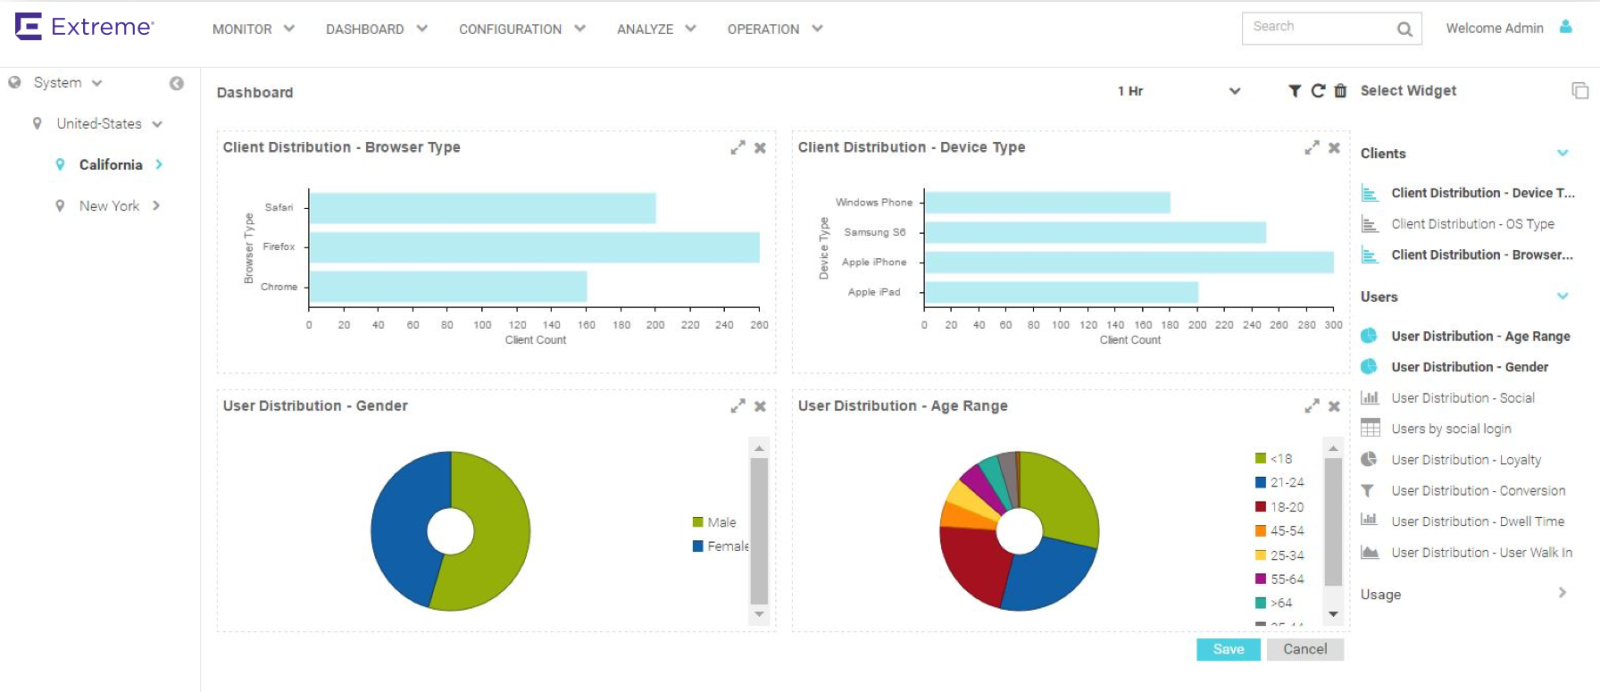Close the User Distribution Gender widget

click(x=760, y=406)
